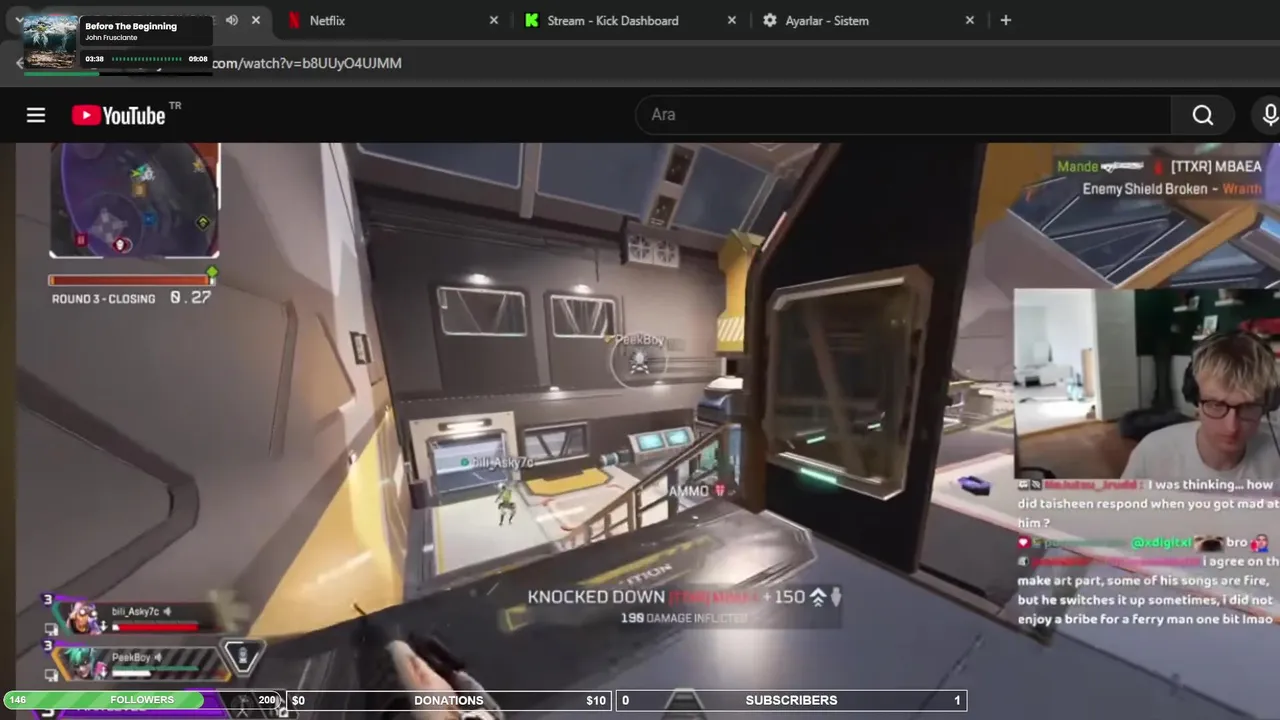Click the @xdigixl mention in chat overlay
The width and height of the screenshot is (1280, 720).
(x=1161, y=543)
